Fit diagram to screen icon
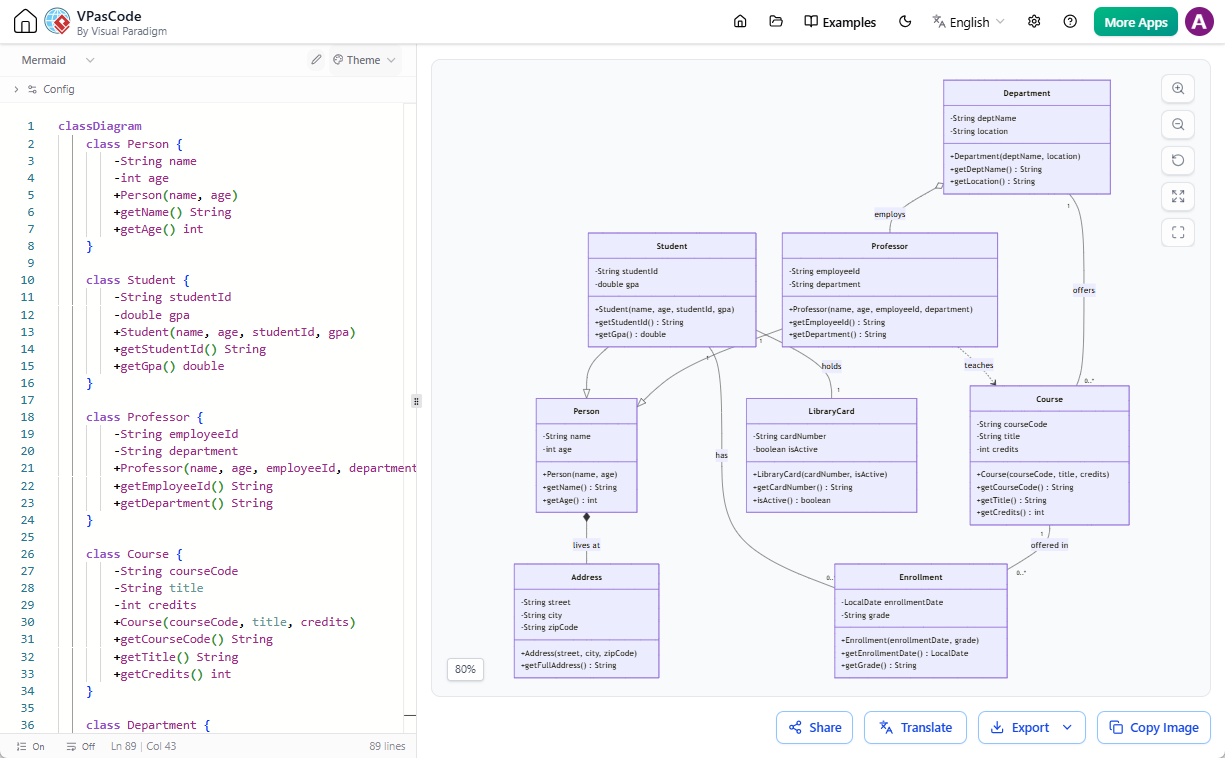The image size is (1225, 758). (1178, 197)
